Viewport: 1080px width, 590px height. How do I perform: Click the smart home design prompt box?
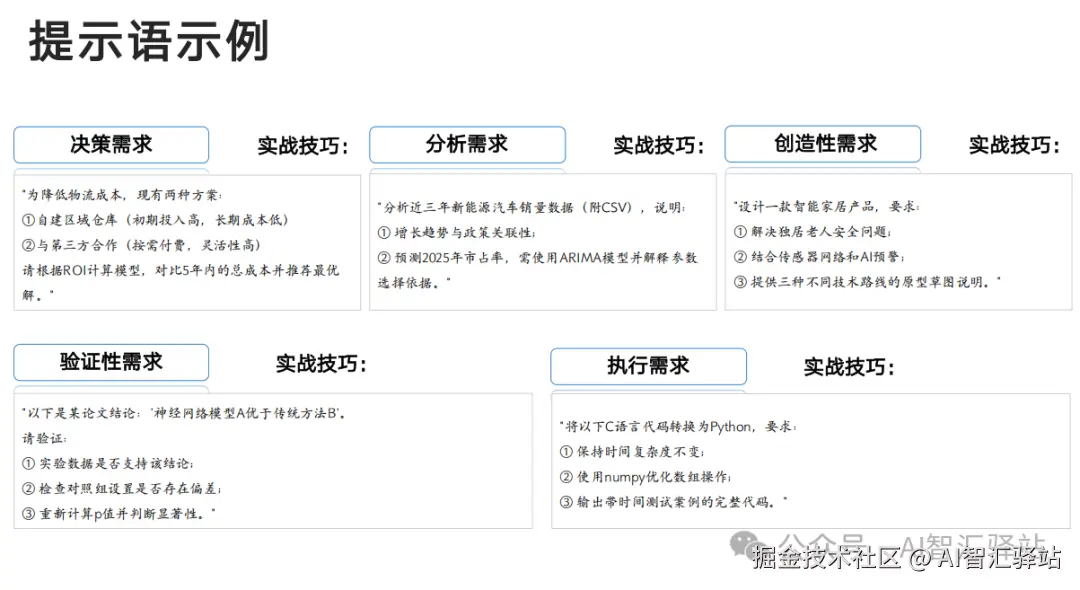point(897,243)
